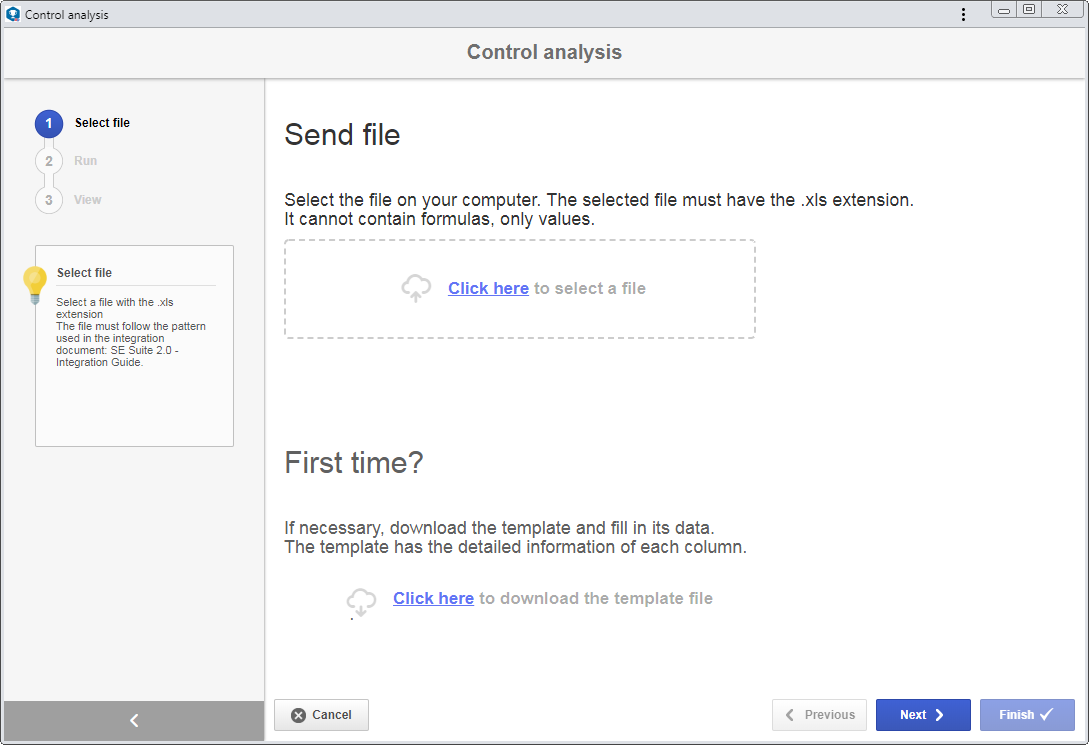Maximize the Control analysis window

coord(1029,9)
